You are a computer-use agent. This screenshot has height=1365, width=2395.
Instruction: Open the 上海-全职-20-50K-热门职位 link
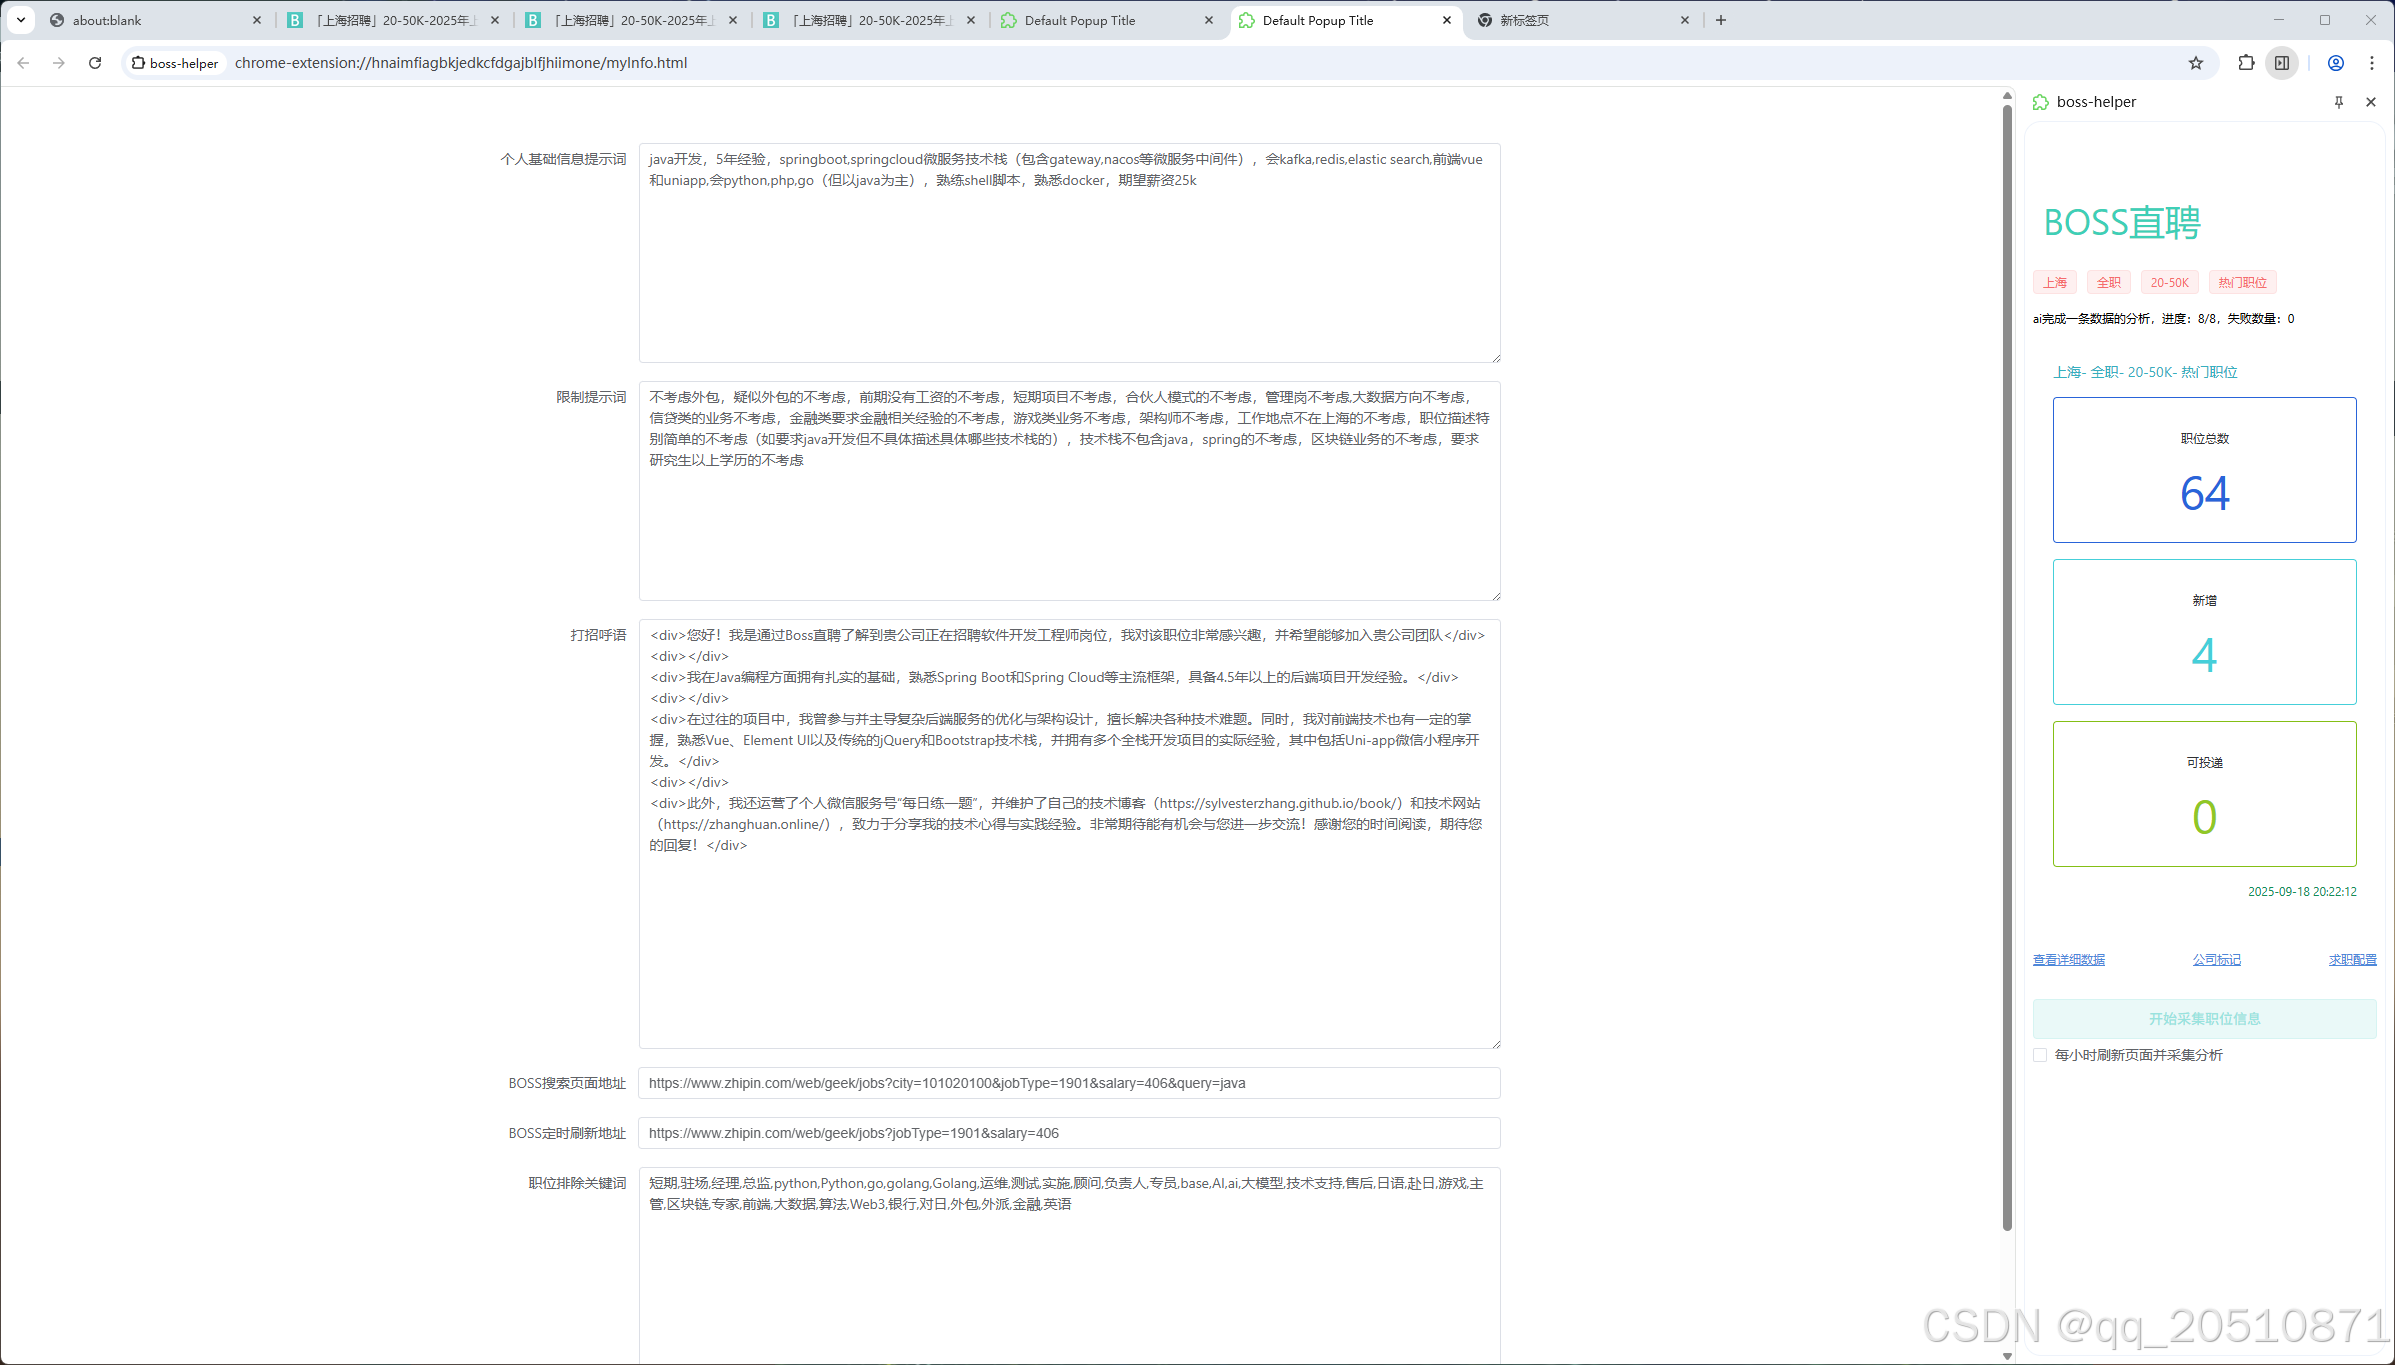[x=2145, y=372]
